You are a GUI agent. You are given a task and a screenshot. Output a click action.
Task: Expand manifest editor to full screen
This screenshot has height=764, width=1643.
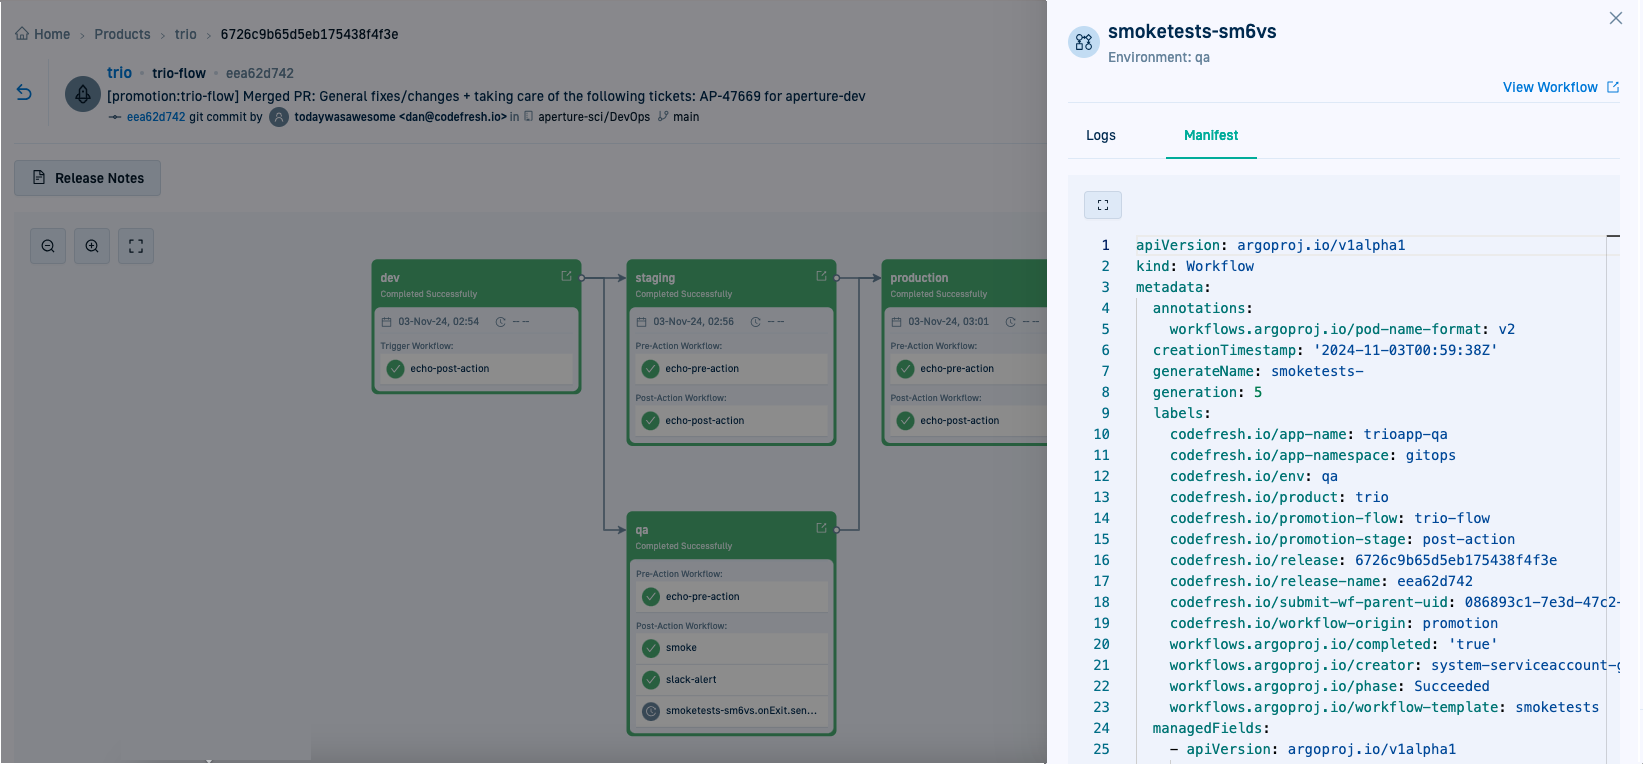(1102, 205)
